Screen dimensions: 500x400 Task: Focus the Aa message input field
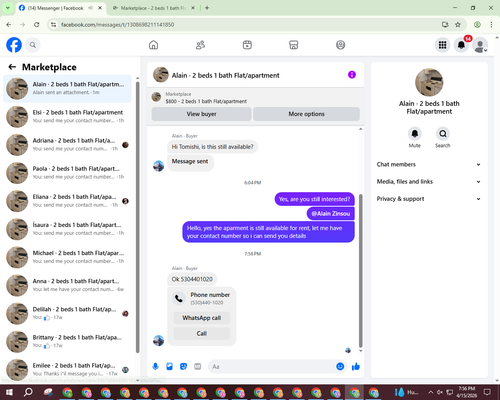coord(273,367)
